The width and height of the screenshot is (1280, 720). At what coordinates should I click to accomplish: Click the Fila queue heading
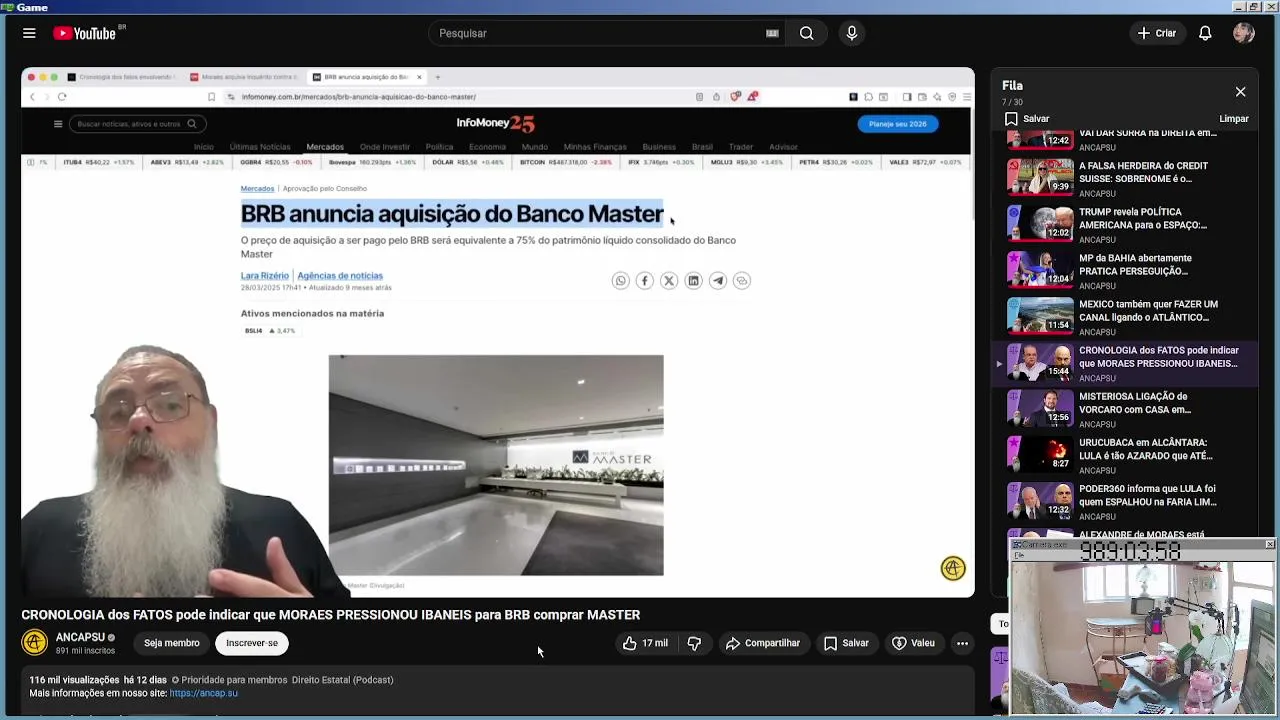[1012, 86]
